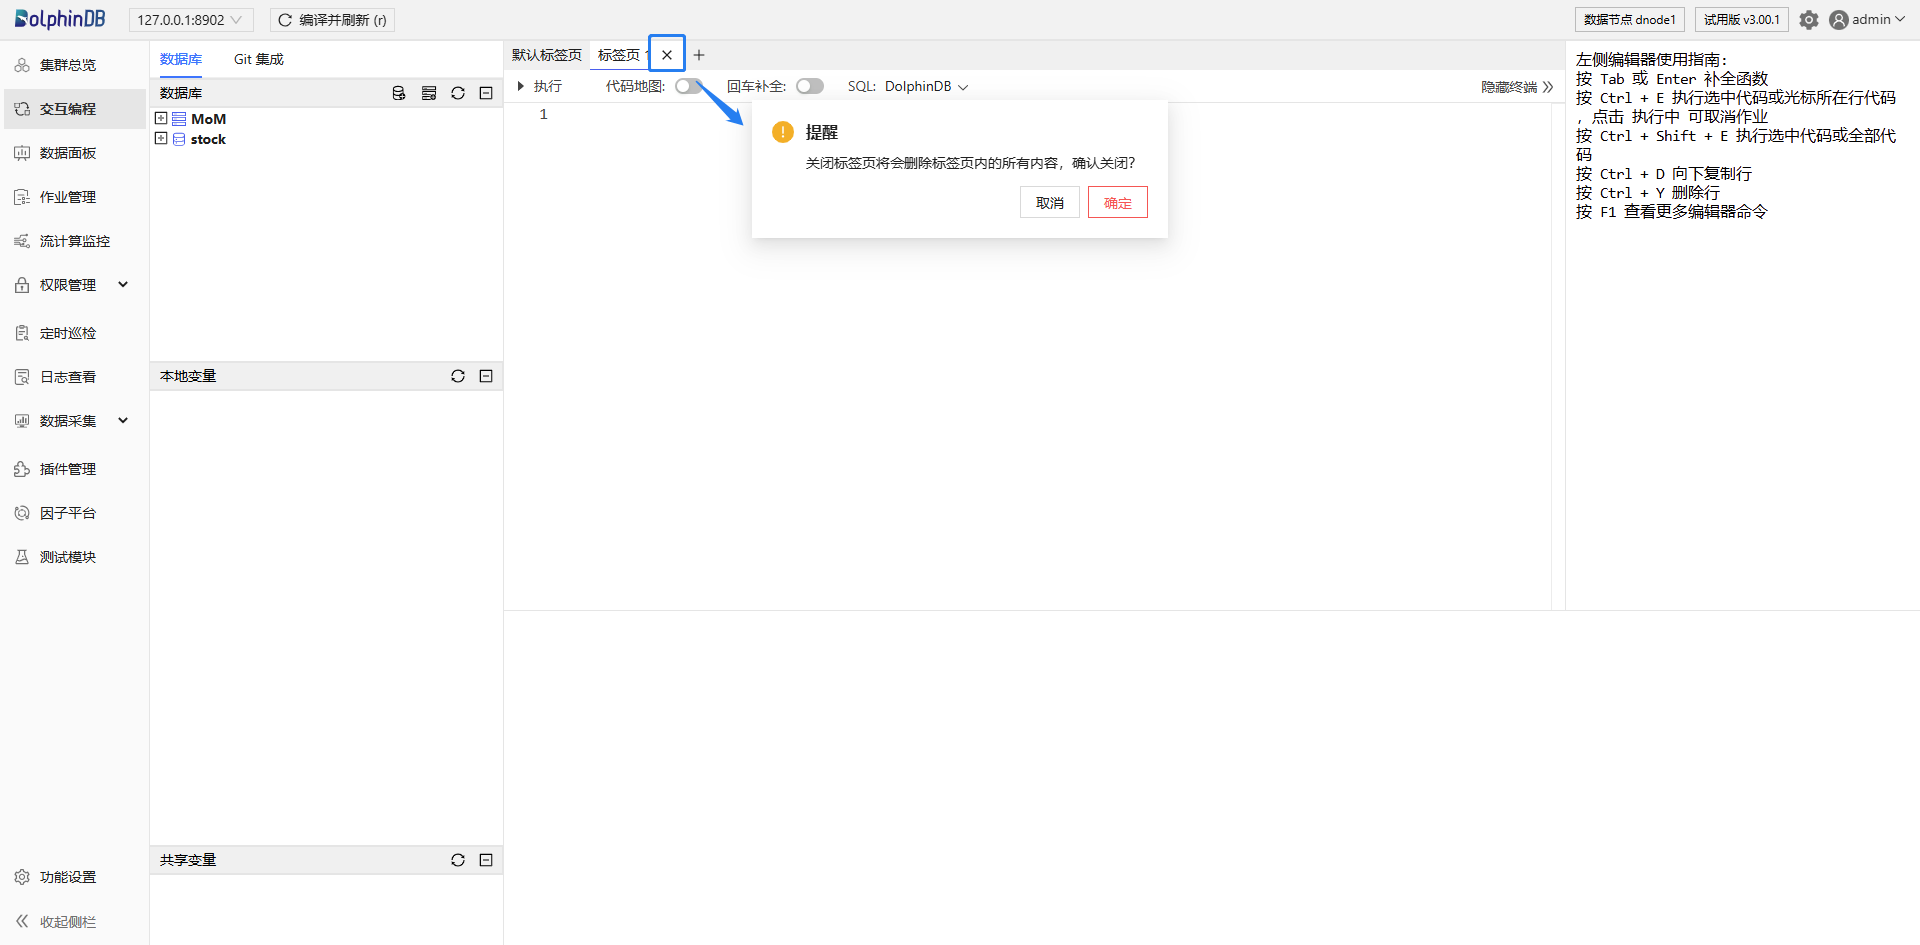Click the create database icon in database panel
The image size is (1920, 945).
[x=399, y=93]
